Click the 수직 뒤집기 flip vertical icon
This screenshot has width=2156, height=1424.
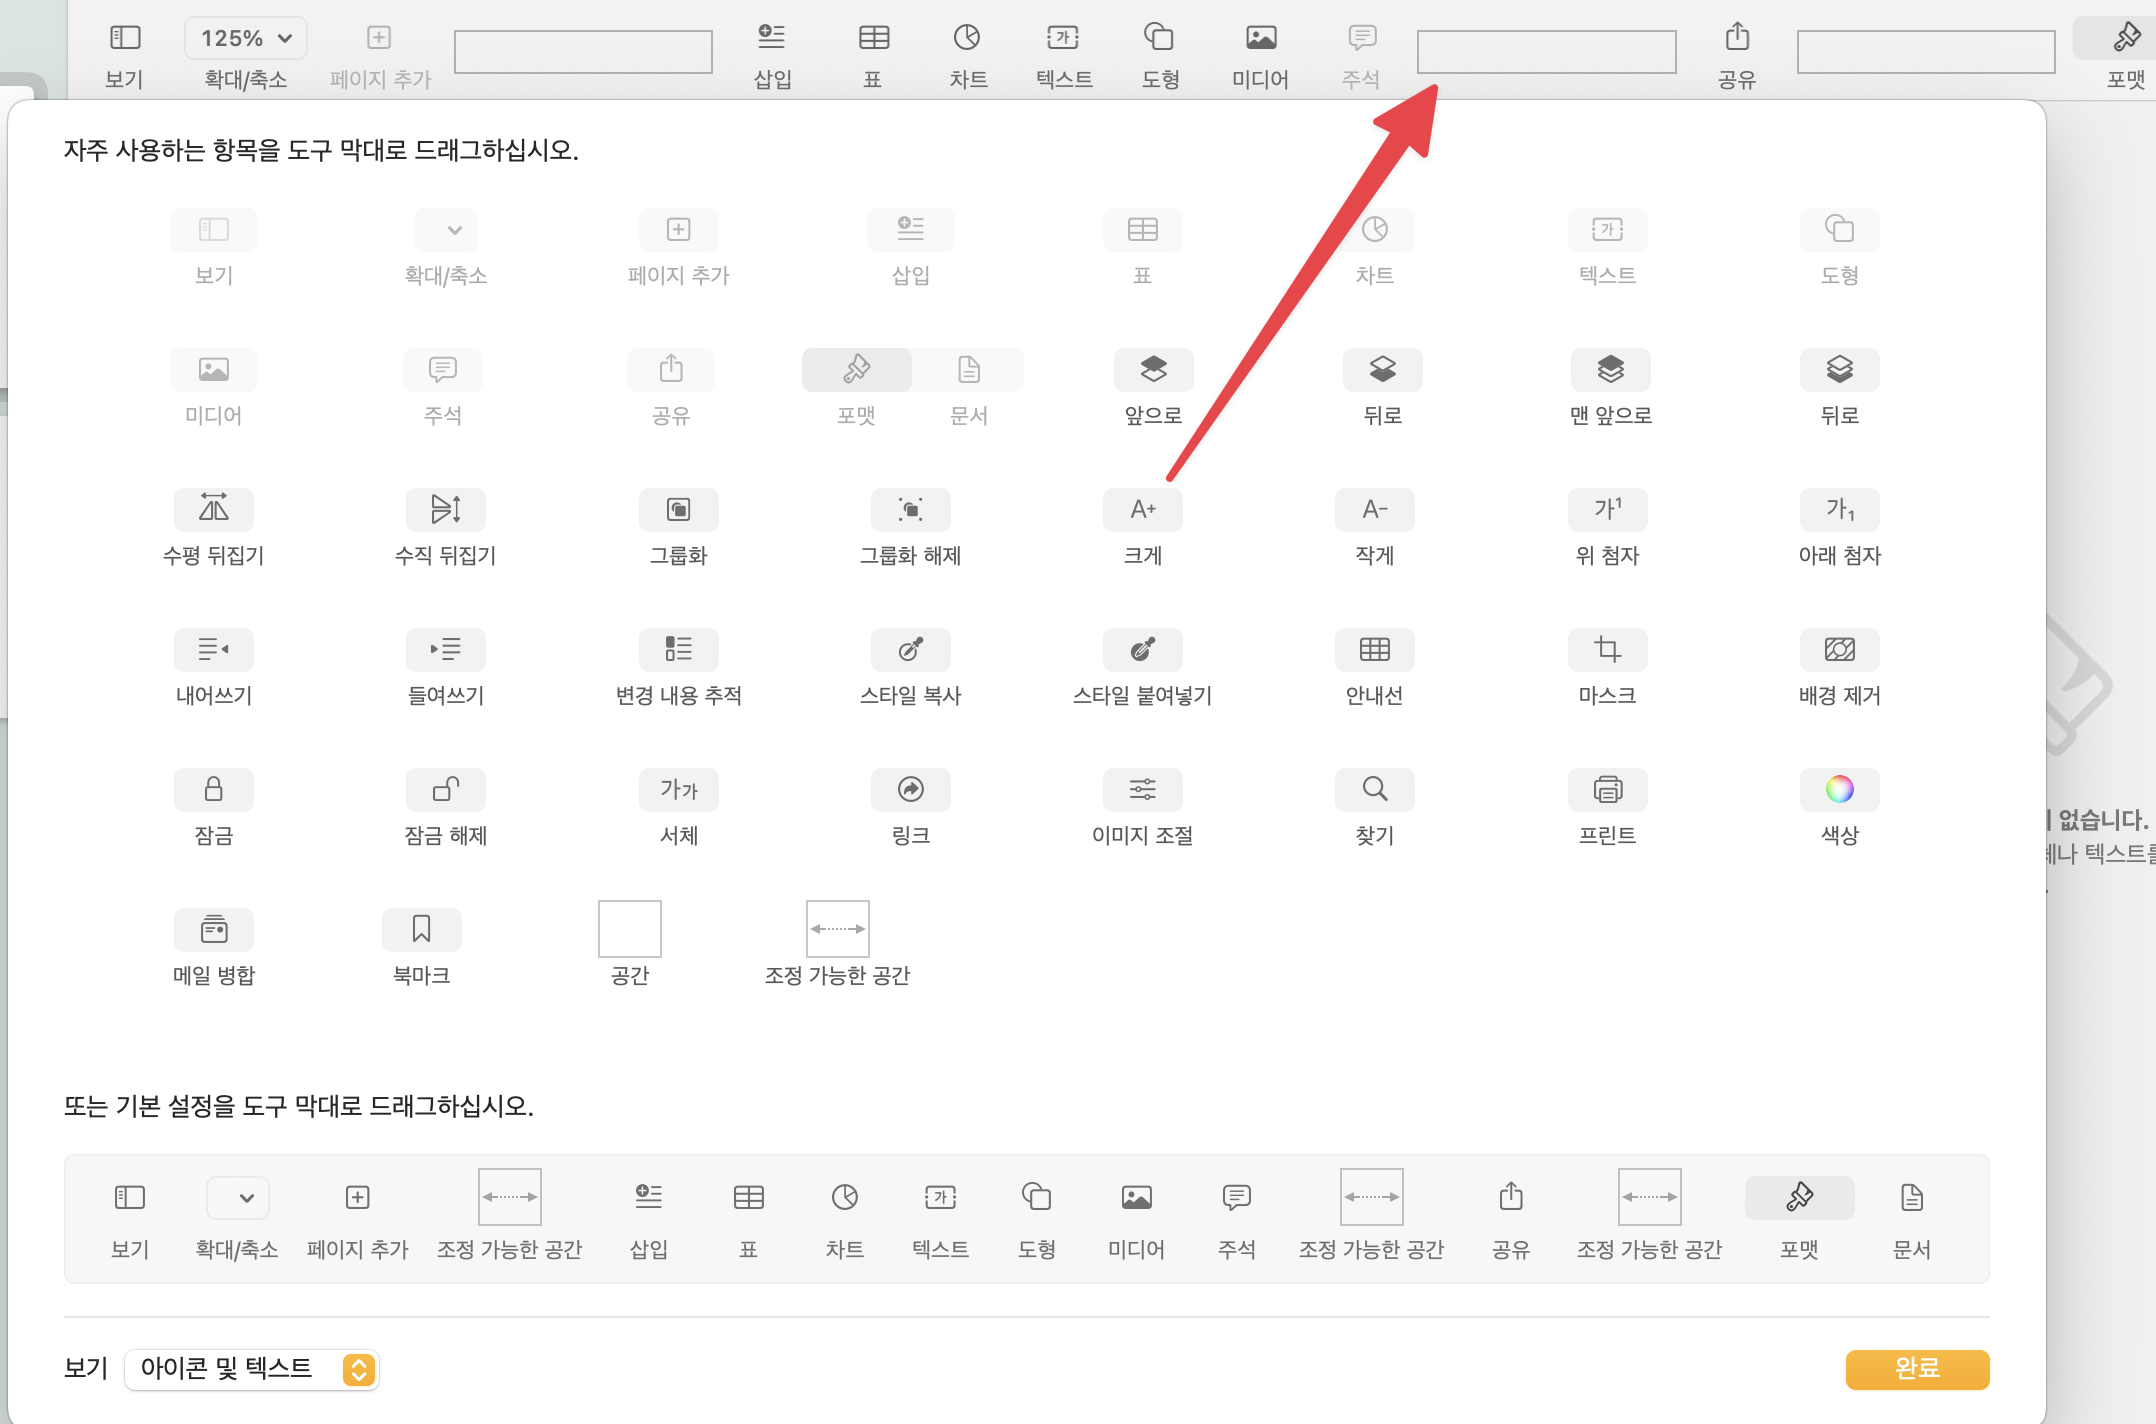pos(445,510)
